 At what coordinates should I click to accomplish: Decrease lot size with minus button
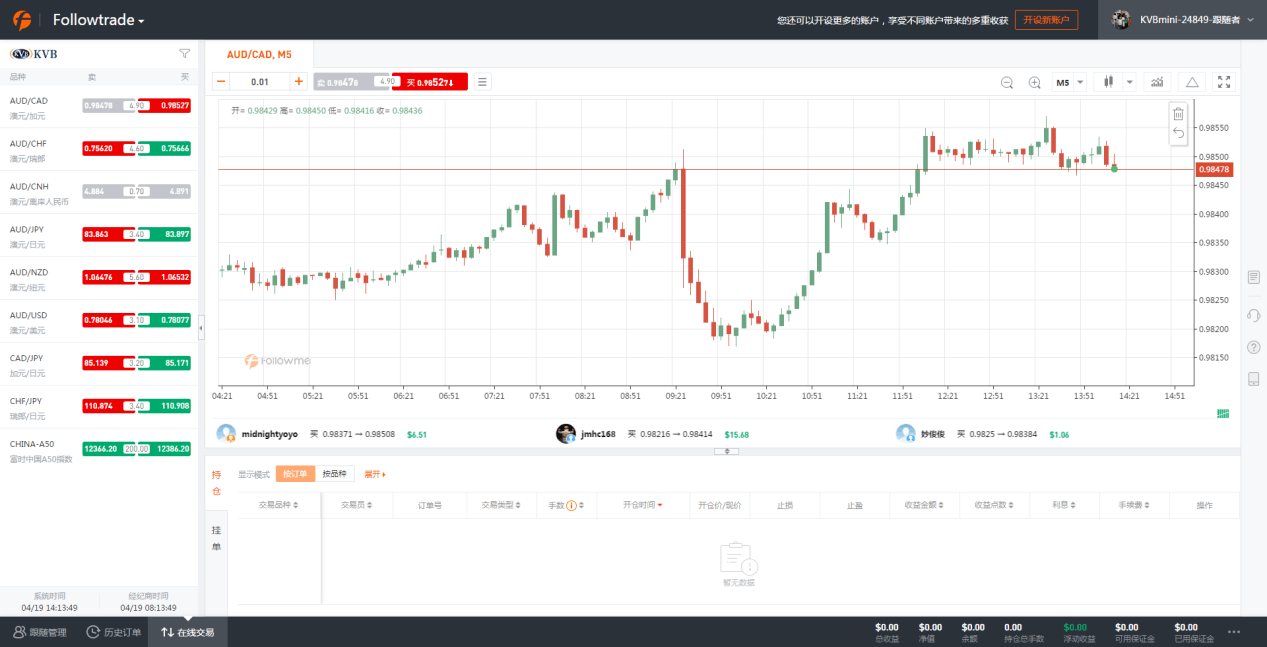221,82
